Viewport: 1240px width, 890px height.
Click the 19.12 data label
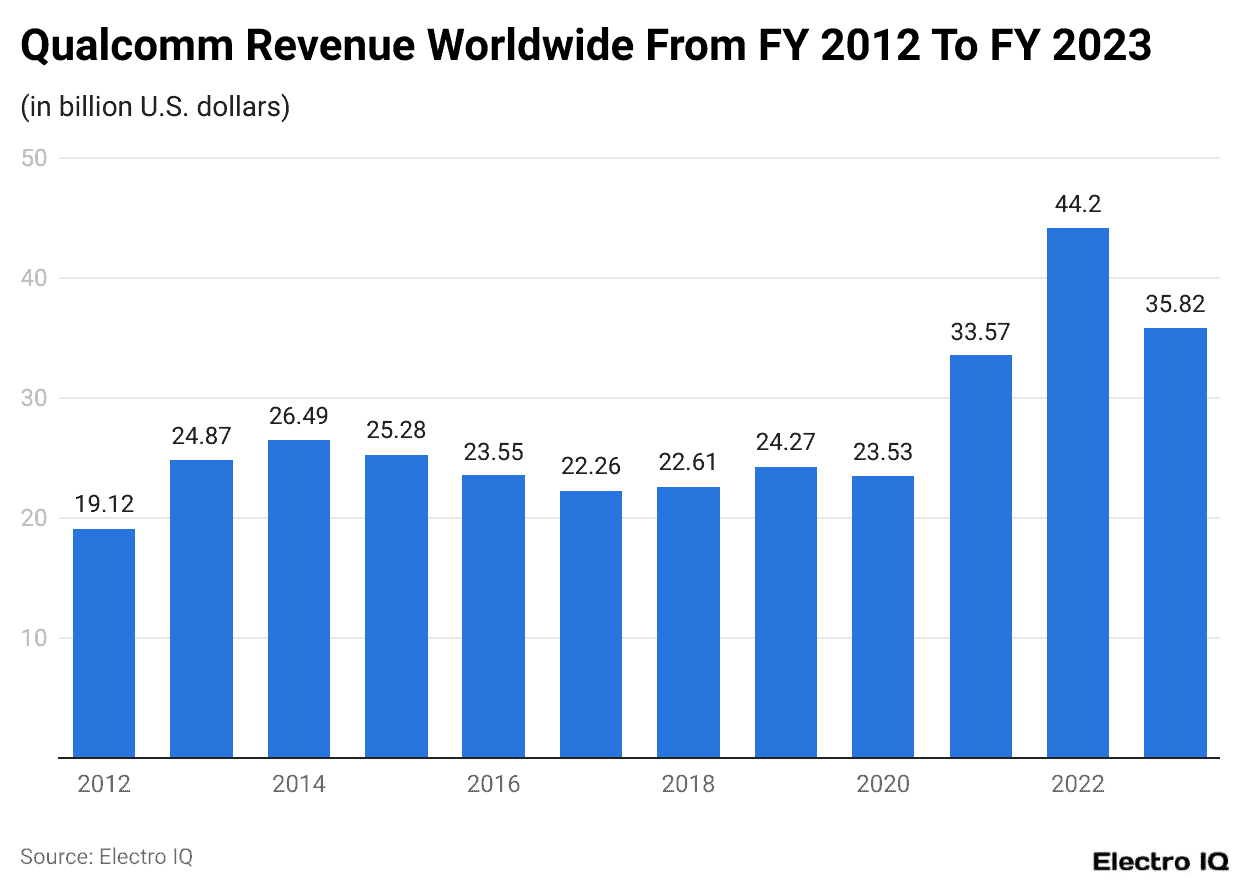coord(103,504)
